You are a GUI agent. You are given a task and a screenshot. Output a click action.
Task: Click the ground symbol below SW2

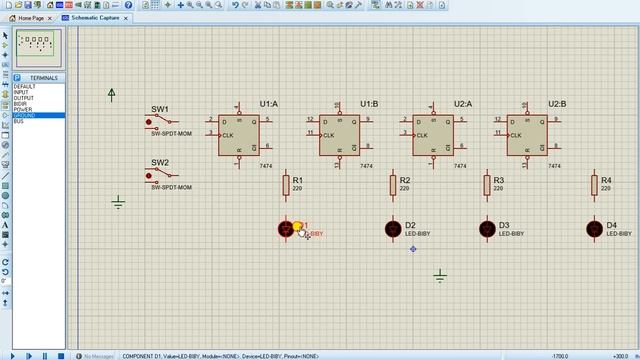(118, 202)
